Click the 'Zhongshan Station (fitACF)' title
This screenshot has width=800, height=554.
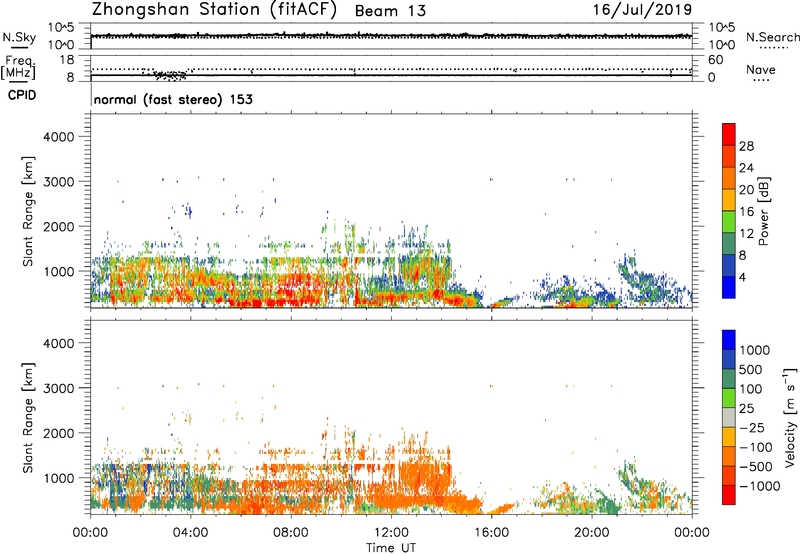pos(214,10)
